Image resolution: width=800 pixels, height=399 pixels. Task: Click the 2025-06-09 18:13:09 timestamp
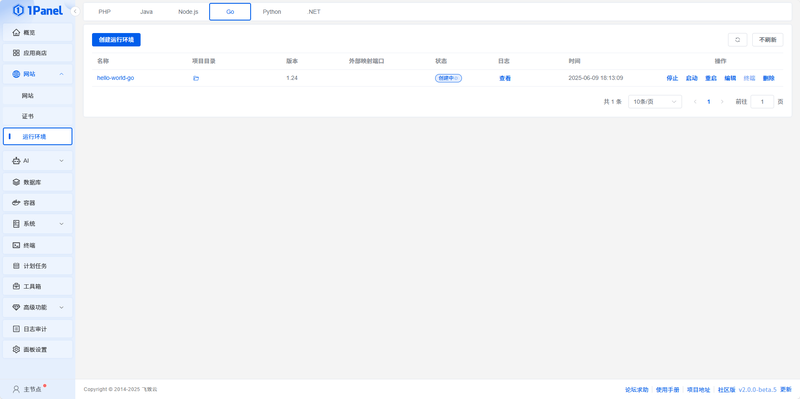click(x=596, y=78)
